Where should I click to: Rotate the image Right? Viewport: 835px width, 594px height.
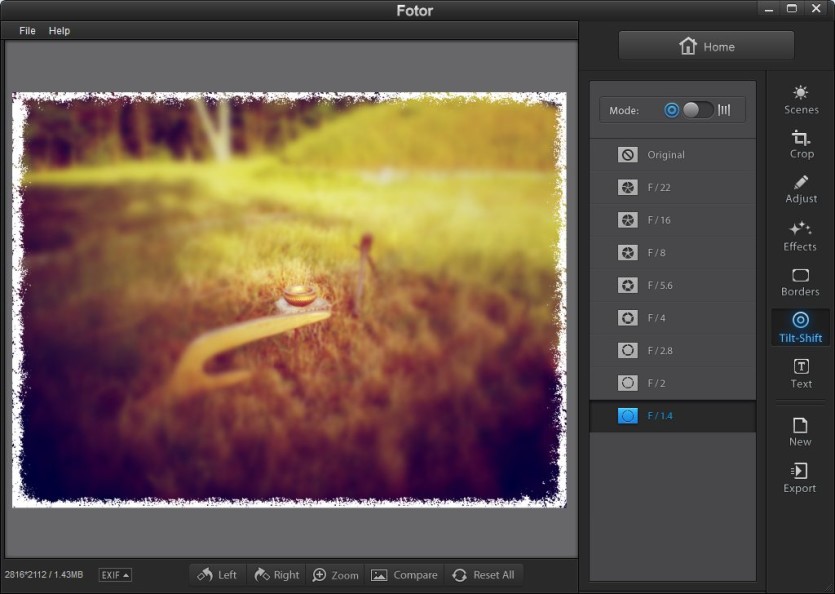pyautogui.click(x=276, y=575)
